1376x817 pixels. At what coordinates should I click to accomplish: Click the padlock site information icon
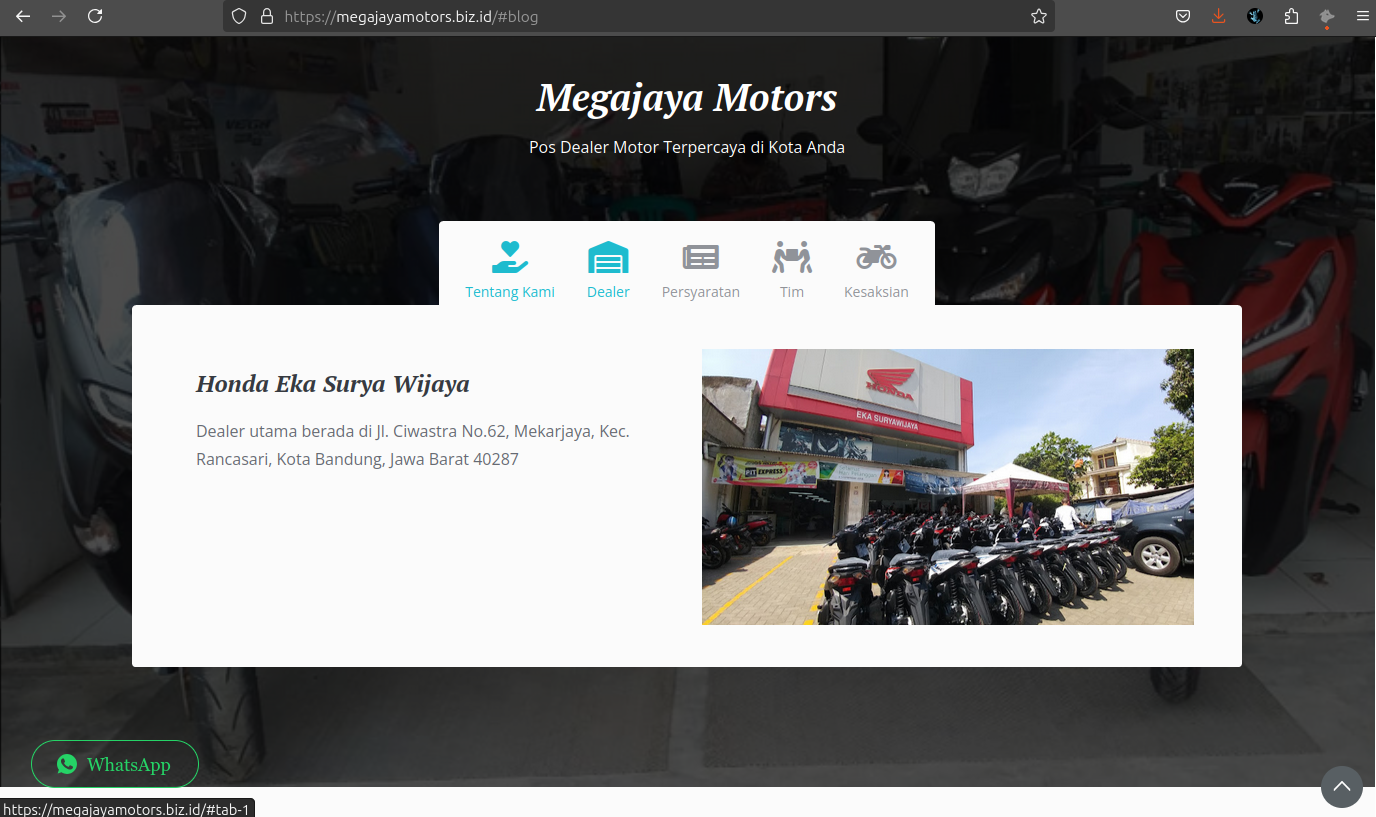265,16
